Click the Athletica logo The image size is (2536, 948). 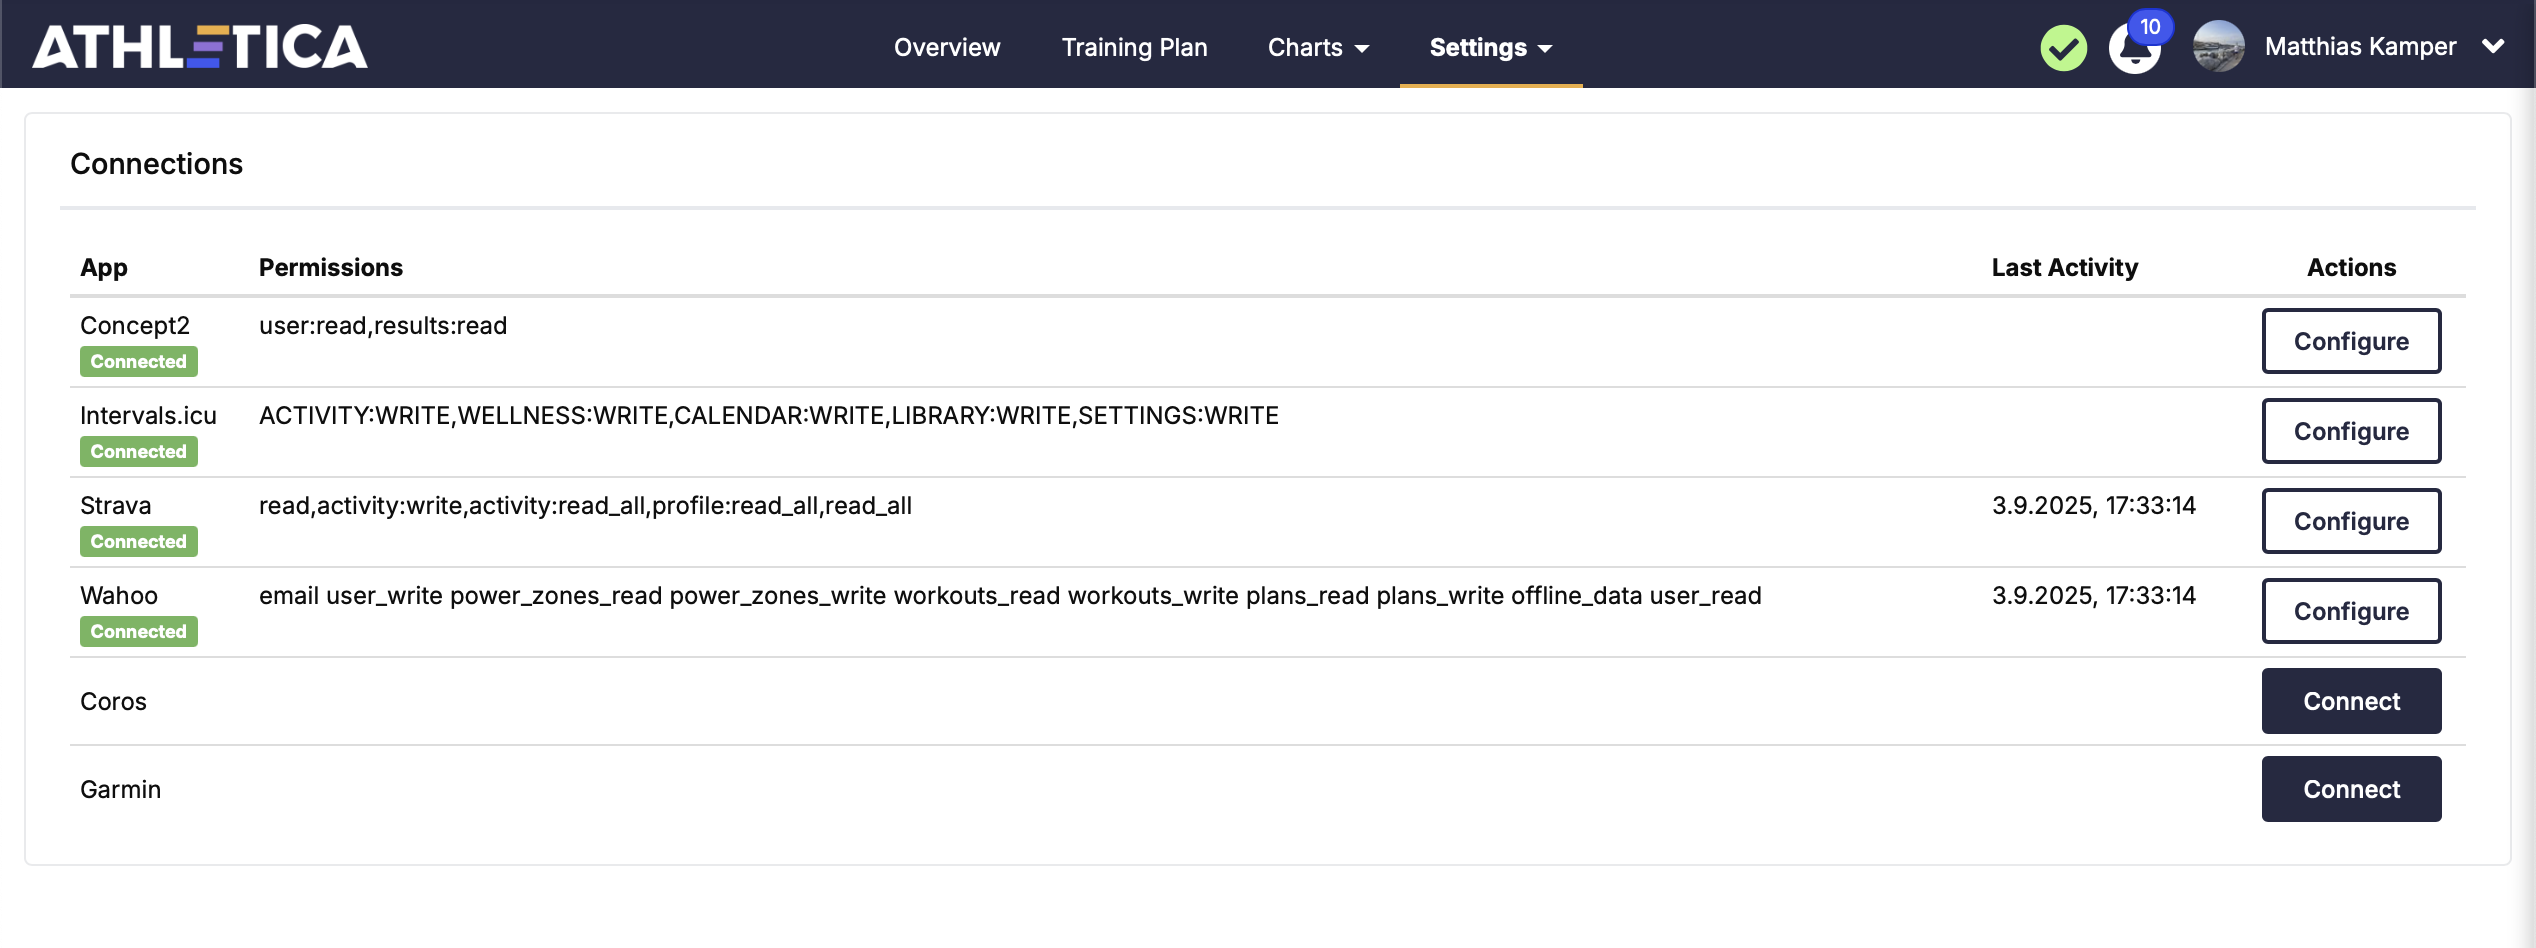click(200, 47)
